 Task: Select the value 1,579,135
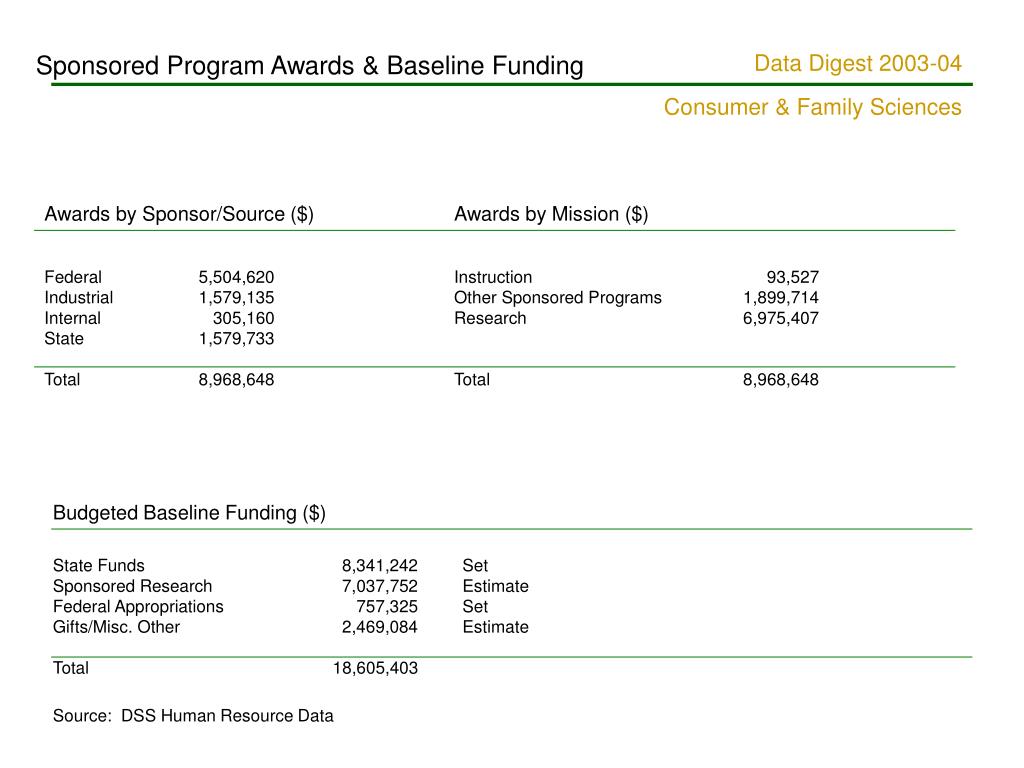click(x=236, y=298)
